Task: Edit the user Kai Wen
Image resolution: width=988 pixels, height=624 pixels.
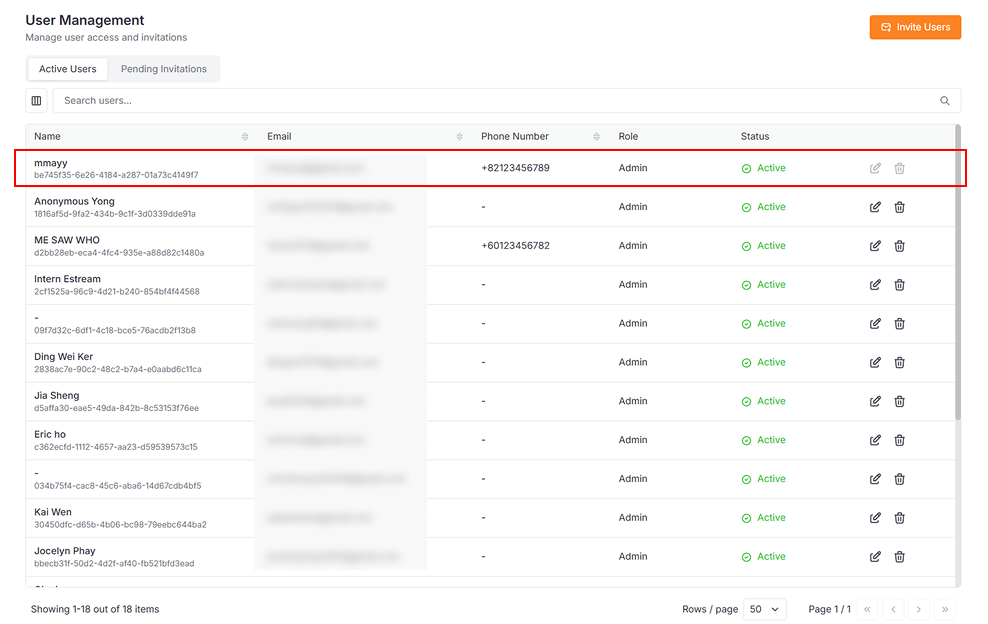Action: point(875,518)
